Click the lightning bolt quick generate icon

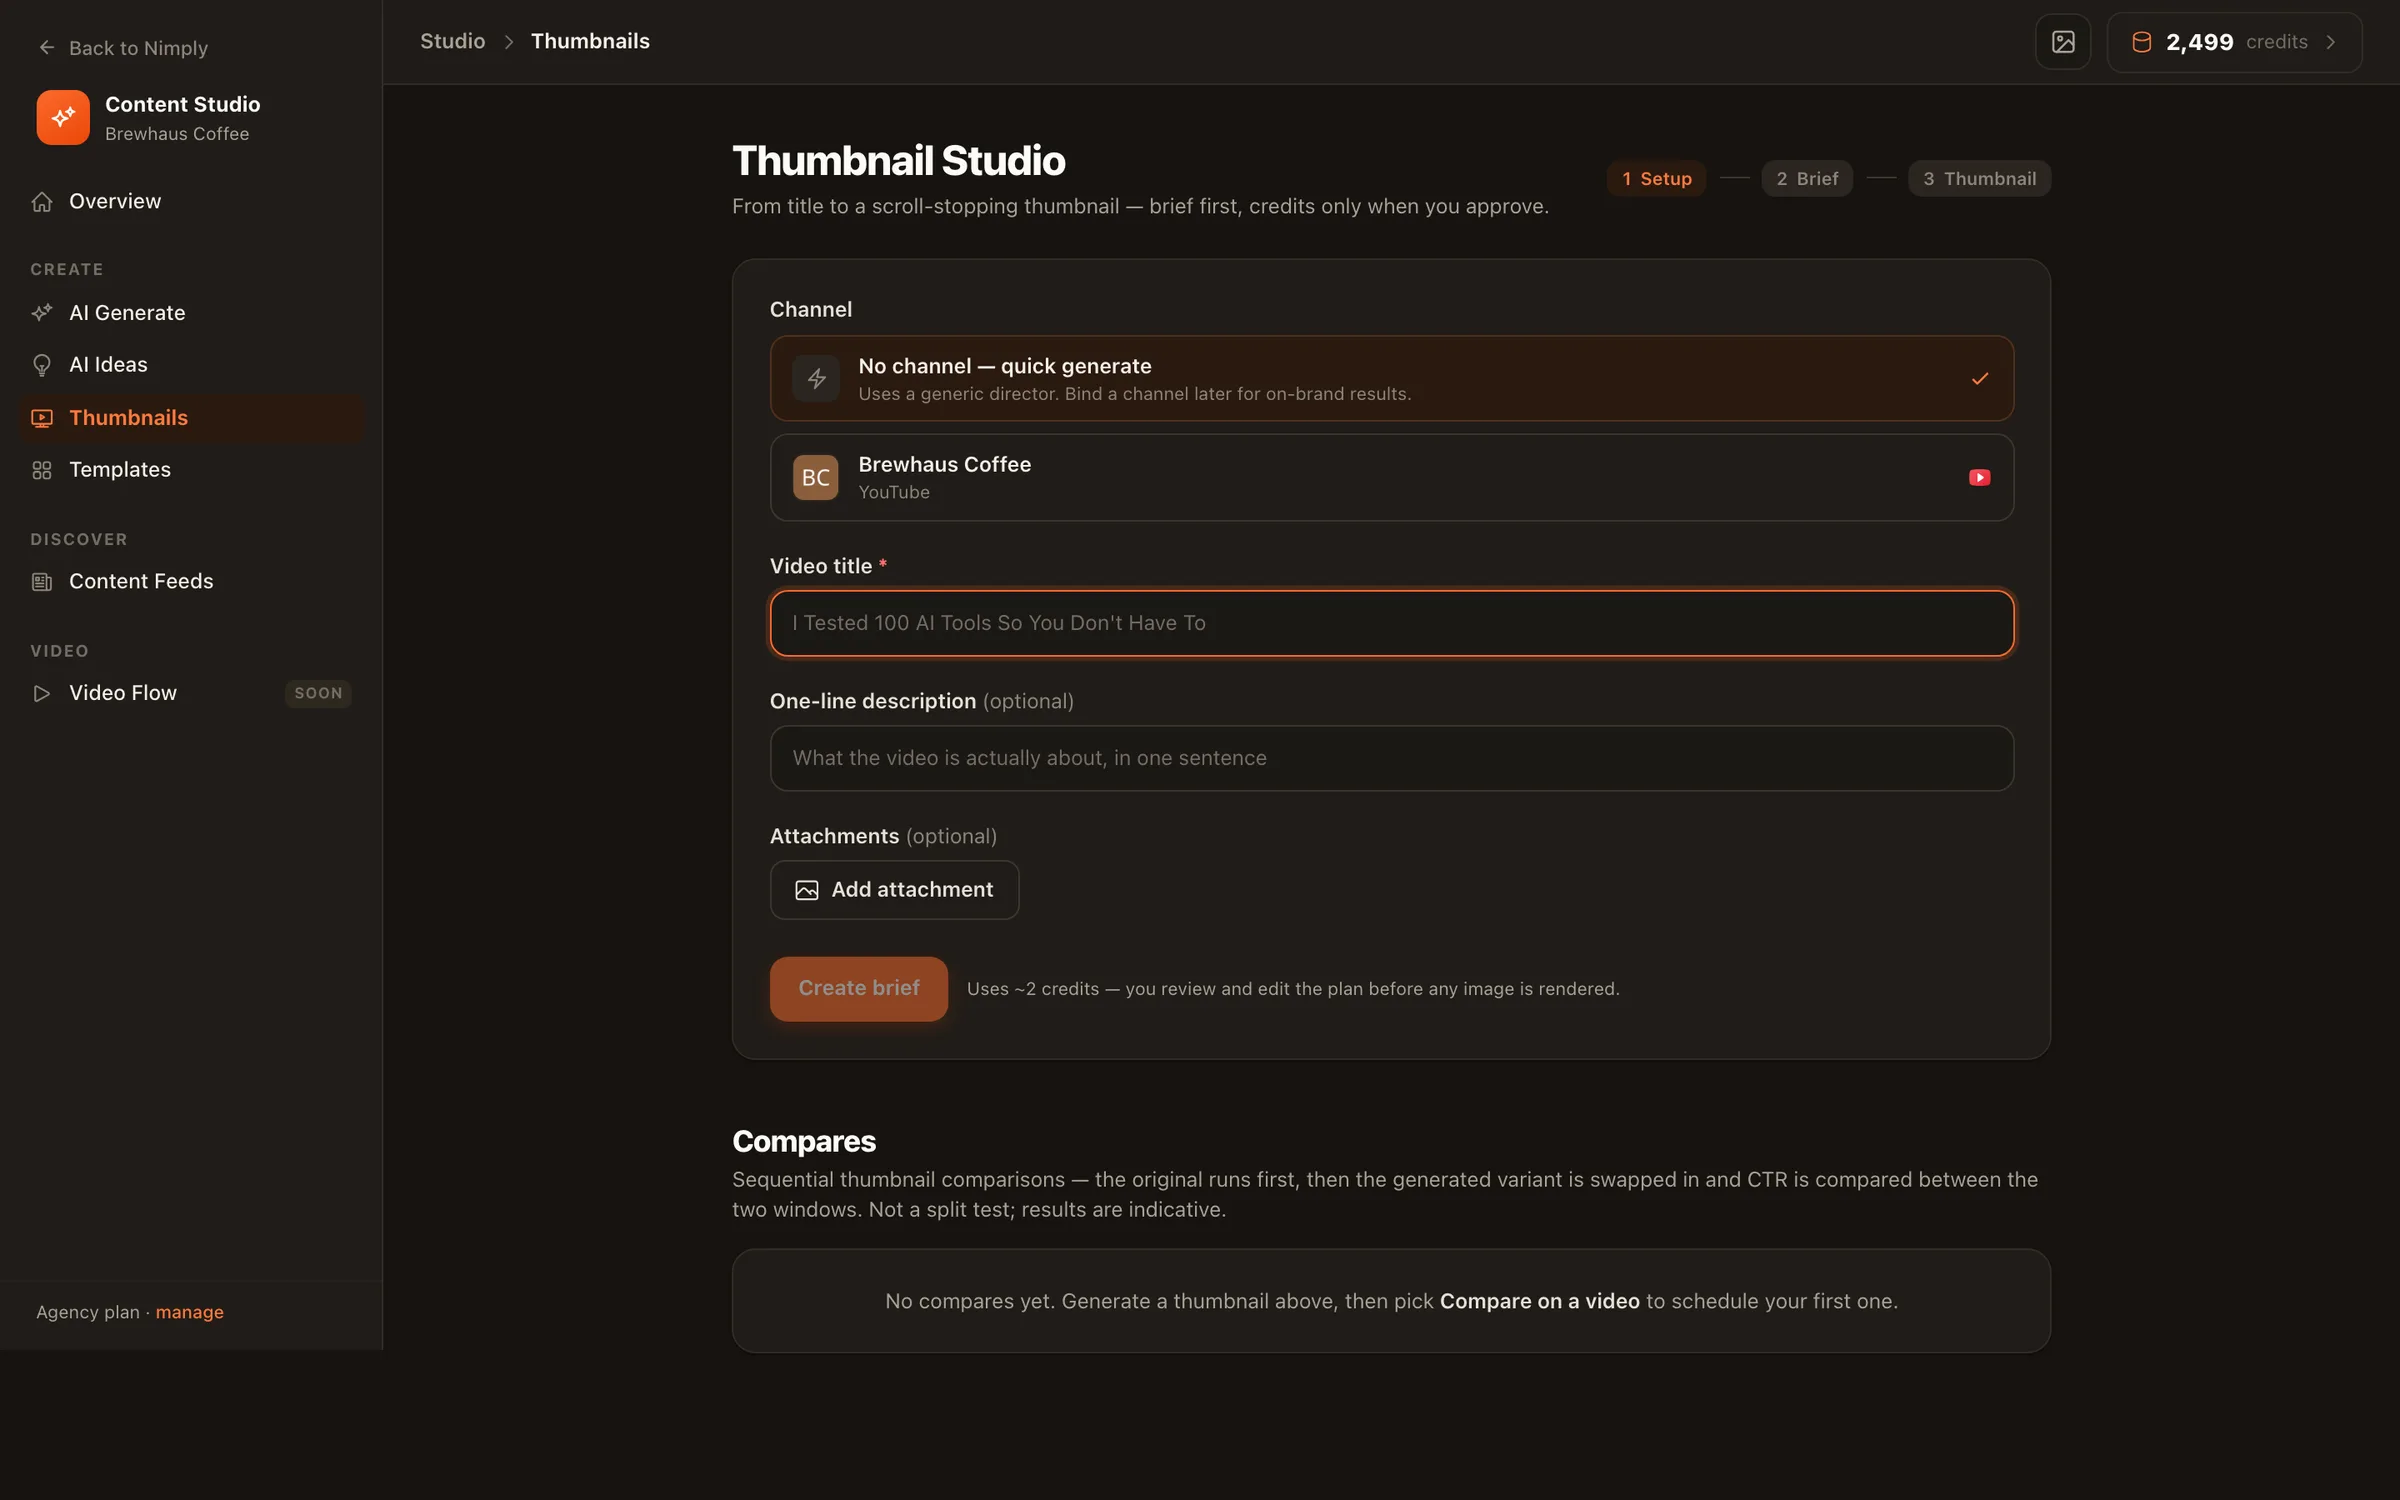(816, 379)
